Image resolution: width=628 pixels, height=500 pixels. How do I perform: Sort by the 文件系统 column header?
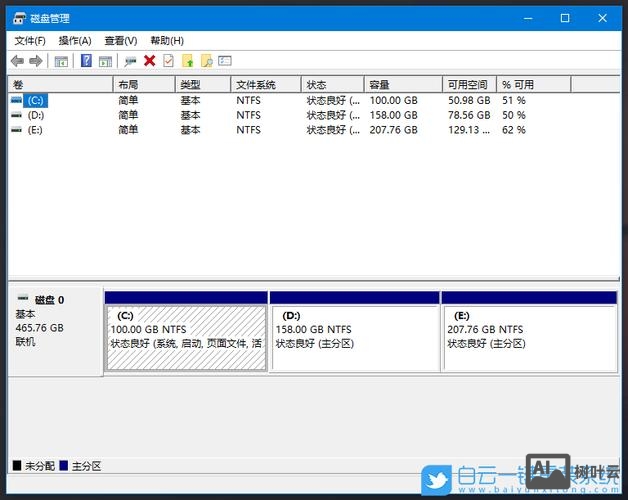(x=266, y=85)
